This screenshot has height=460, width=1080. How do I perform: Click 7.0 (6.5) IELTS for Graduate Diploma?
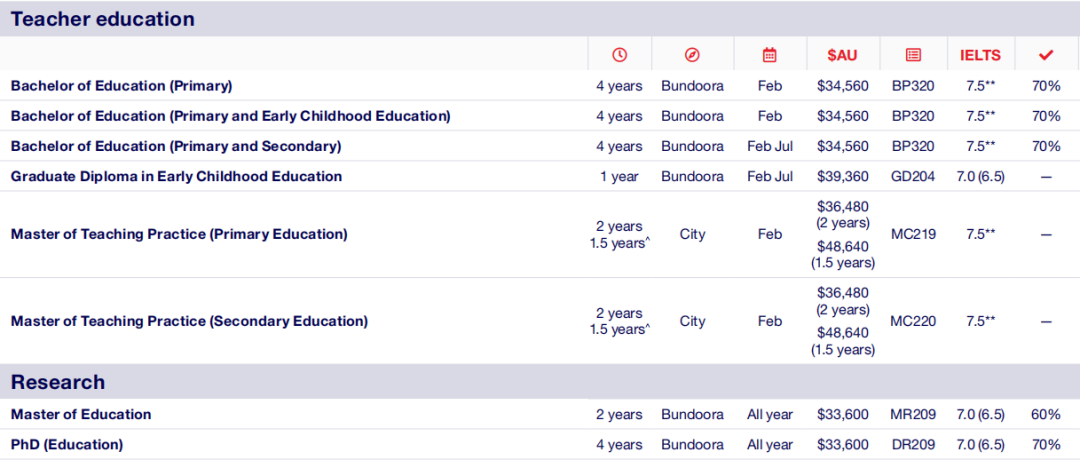click(980, 176)
